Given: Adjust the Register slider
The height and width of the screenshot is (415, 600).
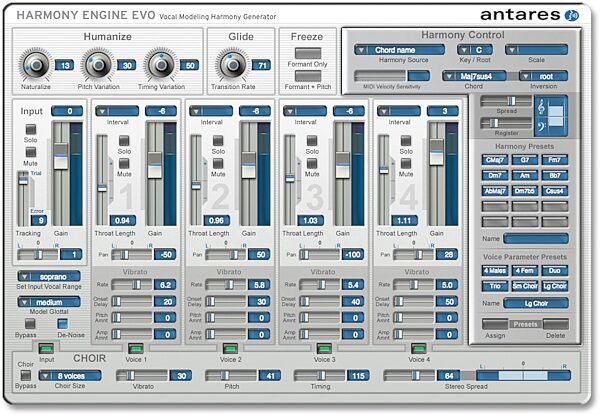Looking at the screenshot, I should (x=506, y=123).
